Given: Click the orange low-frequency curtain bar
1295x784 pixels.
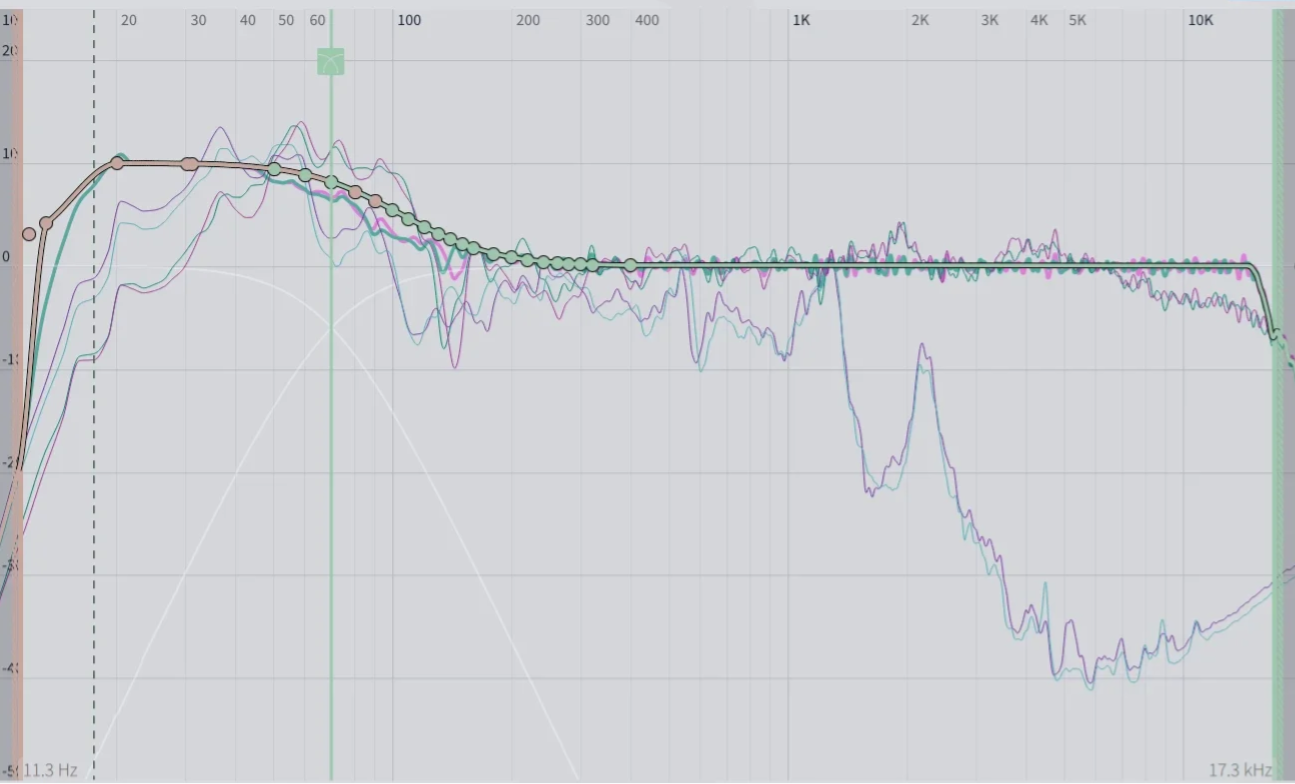Looking at the screenshot, I should (x=16, y=395).
